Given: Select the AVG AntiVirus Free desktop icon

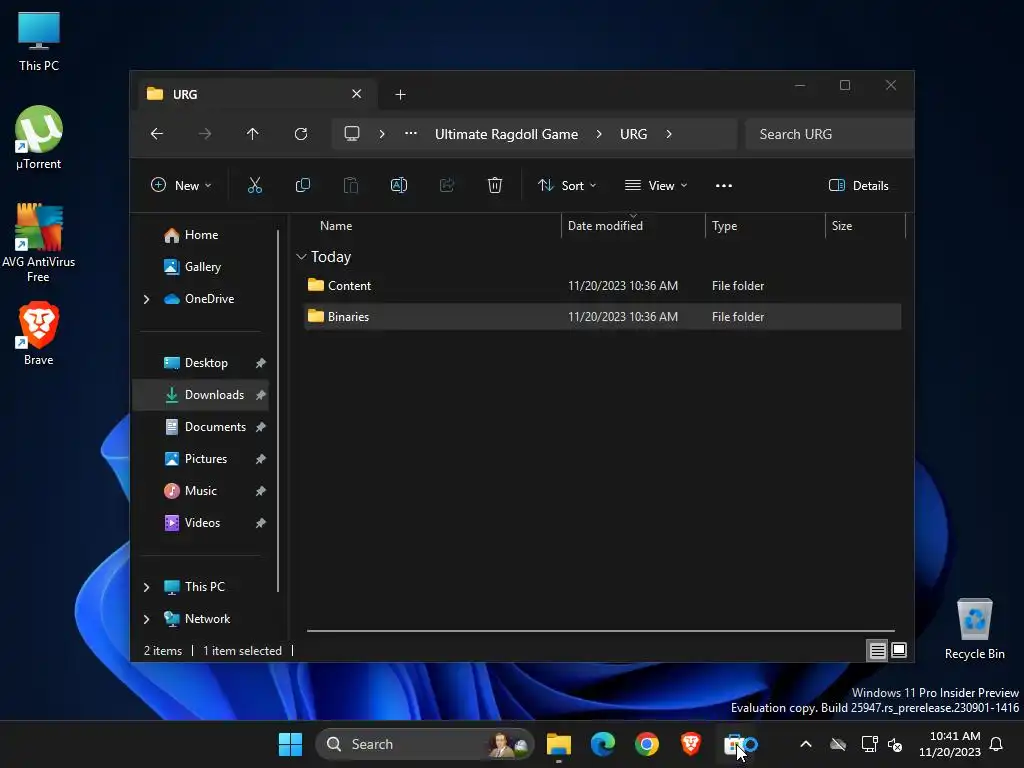Looking at the screenshot, I should pyautogui.click(x=39, y=242).
